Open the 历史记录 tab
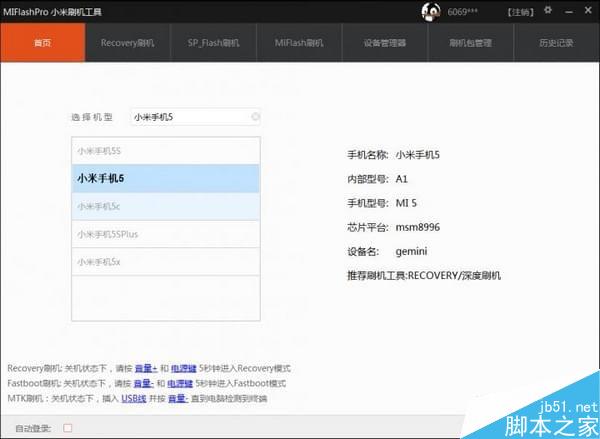 tap(556, 42)
